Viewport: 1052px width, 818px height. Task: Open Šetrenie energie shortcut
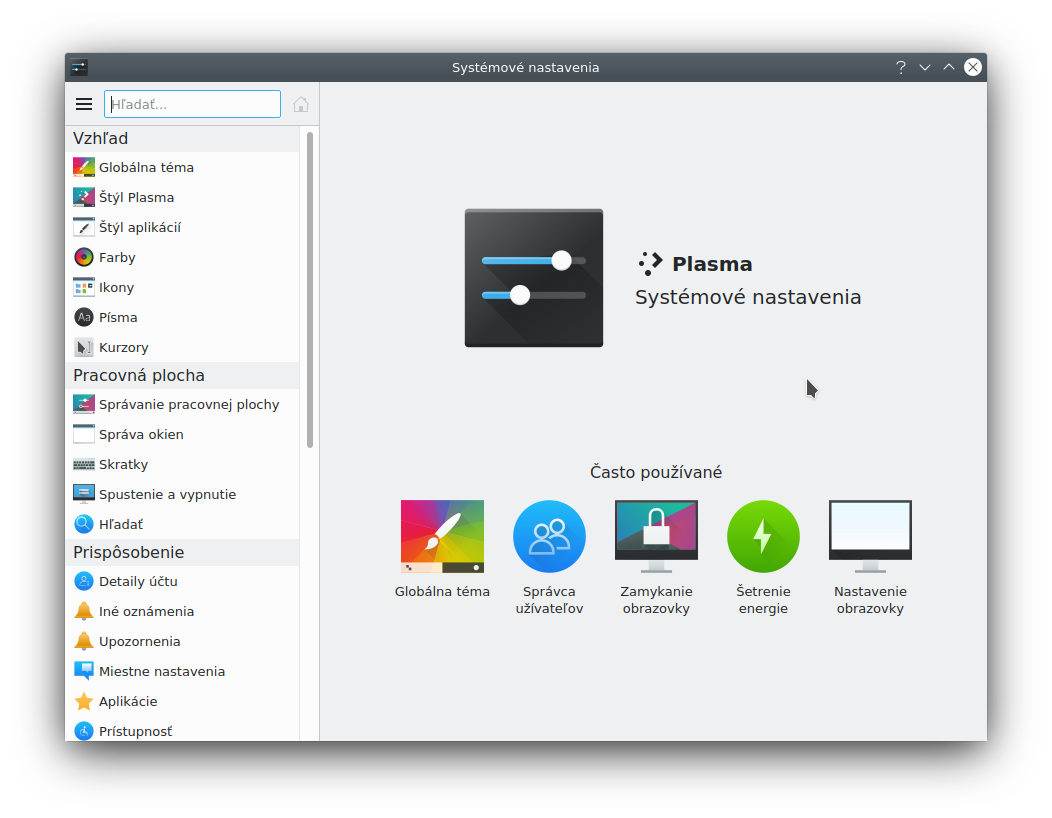tap(763, 557)
